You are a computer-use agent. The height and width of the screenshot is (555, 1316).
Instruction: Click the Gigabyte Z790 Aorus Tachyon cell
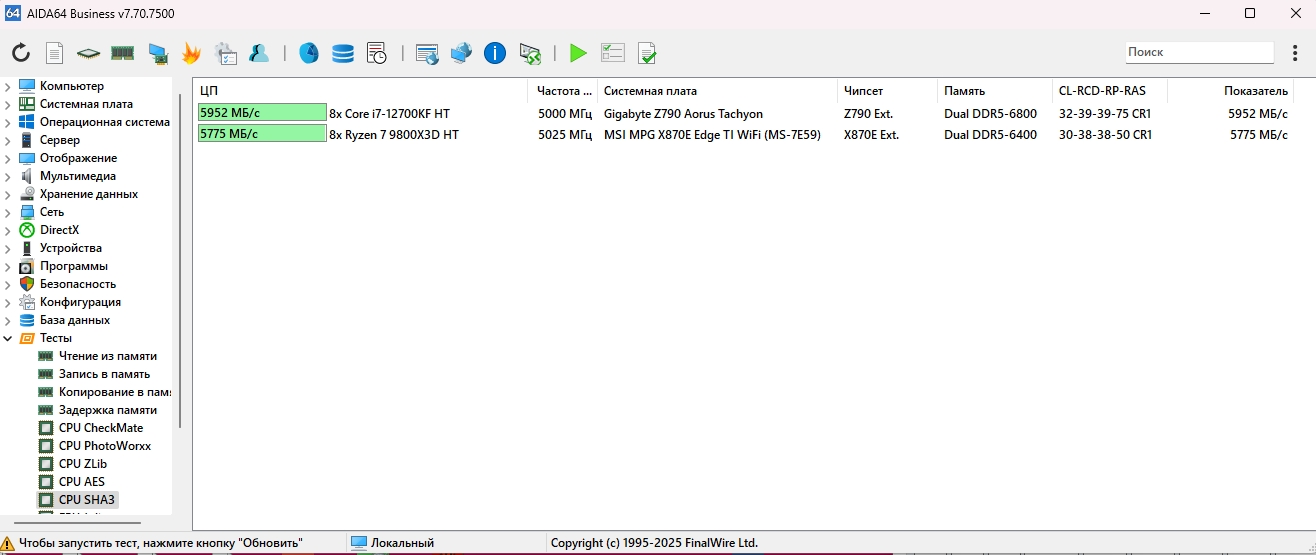click(683, 114)
